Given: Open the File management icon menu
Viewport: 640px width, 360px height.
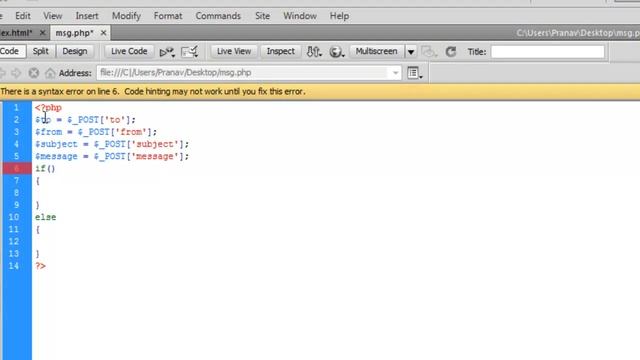Looking at the screenshot, I should [314, 52].
